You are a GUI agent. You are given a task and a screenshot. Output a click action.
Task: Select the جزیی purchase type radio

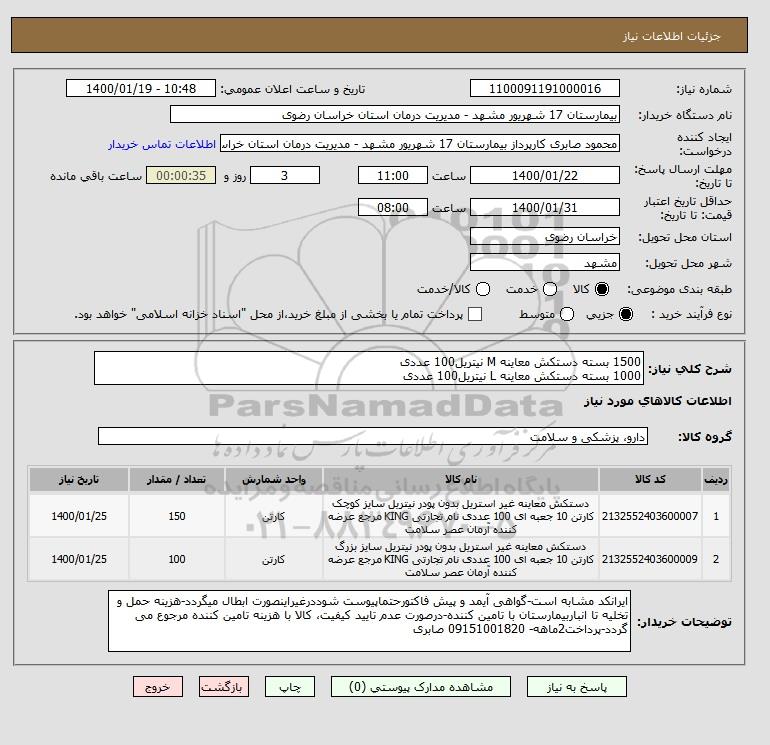click(x=626, y=314)
